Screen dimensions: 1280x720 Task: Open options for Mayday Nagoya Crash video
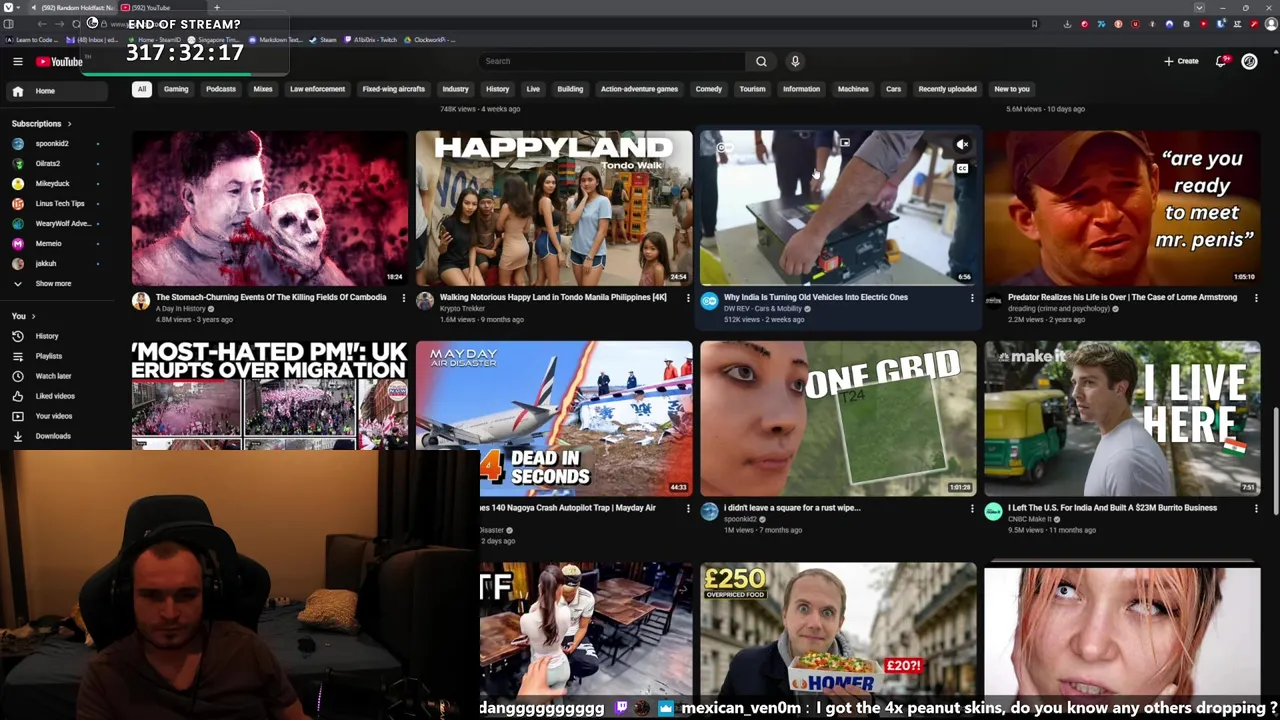687,509
